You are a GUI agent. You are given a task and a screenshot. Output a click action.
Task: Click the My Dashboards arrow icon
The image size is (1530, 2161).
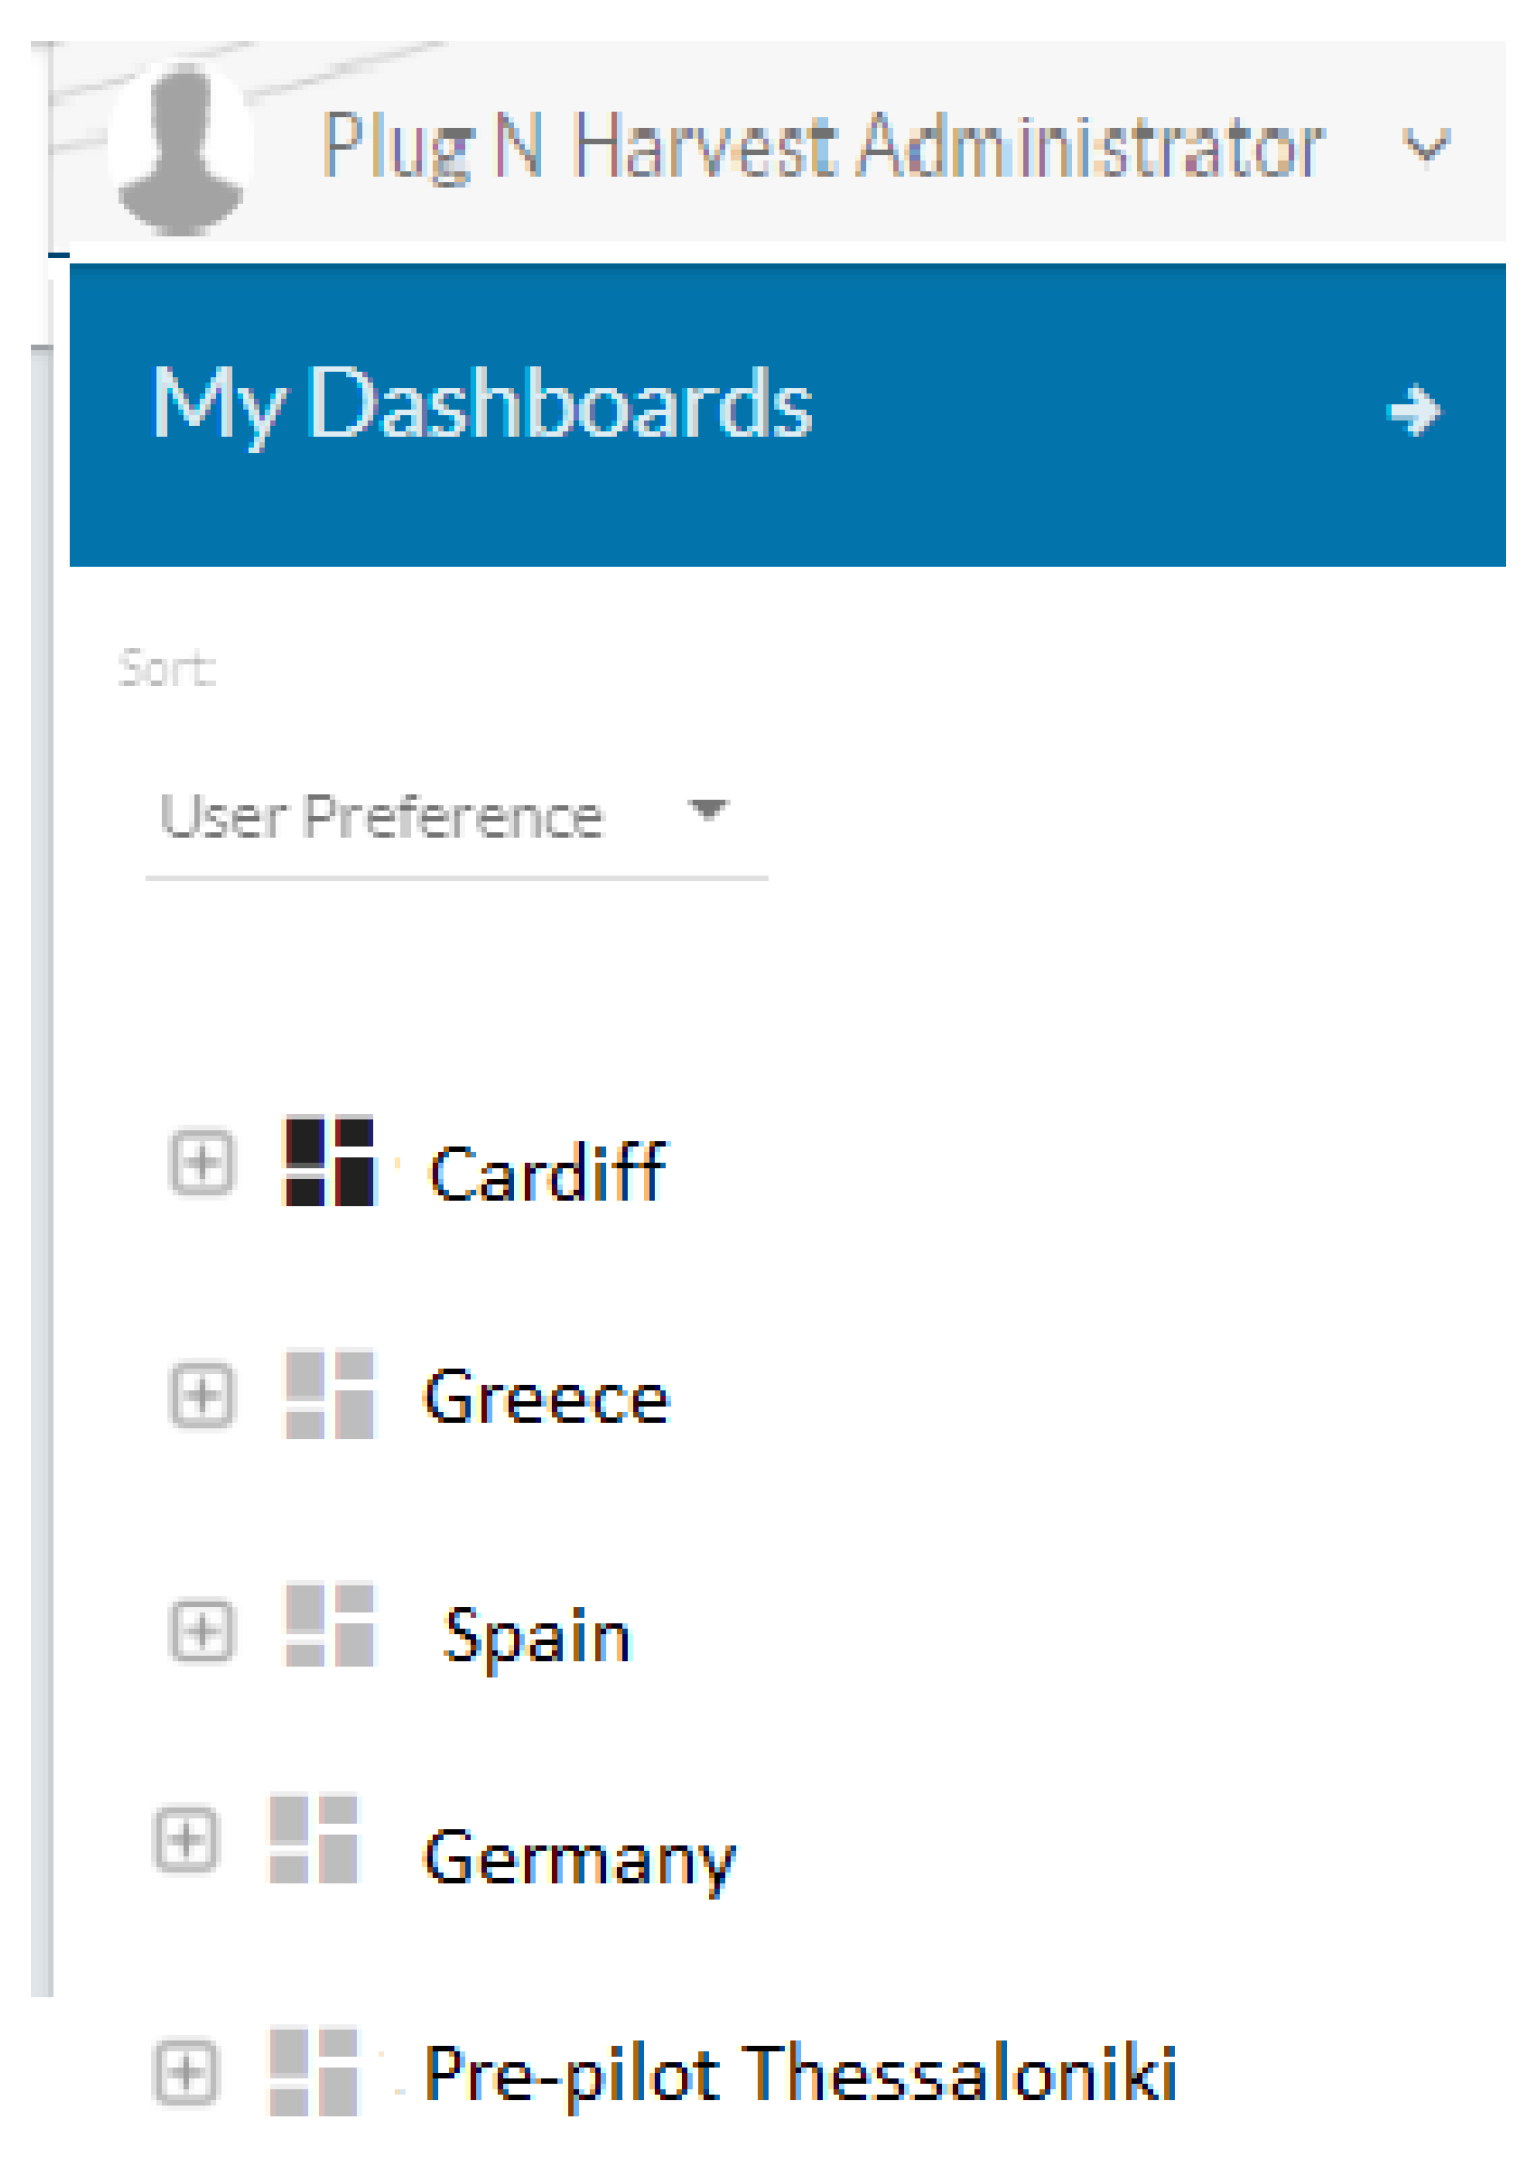(1414, 411)
